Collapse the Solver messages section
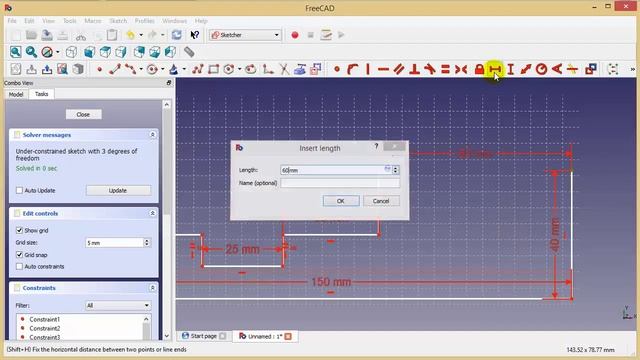Screen dimensions: 640x360 [x=152, y=135]
